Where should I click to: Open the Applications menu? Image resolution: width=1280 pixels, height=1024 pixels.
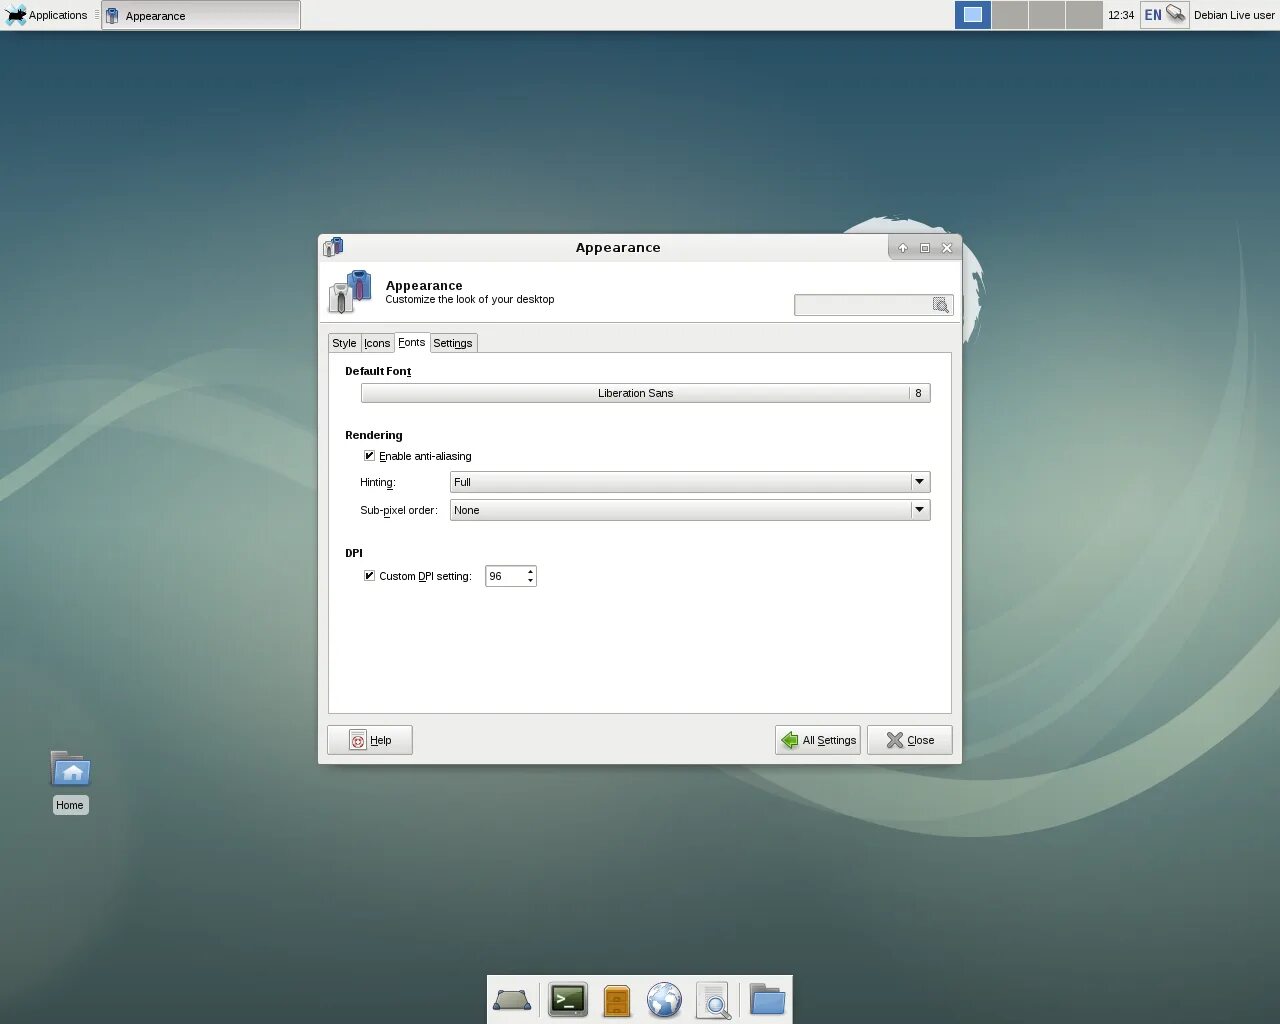click(x=47, y=15)
